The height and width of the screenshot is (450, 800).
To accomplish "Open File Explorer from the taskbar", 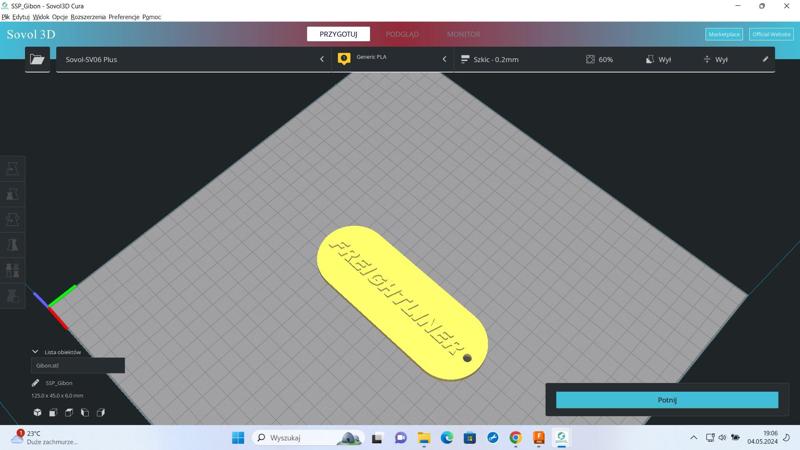I will coord(423,438).
